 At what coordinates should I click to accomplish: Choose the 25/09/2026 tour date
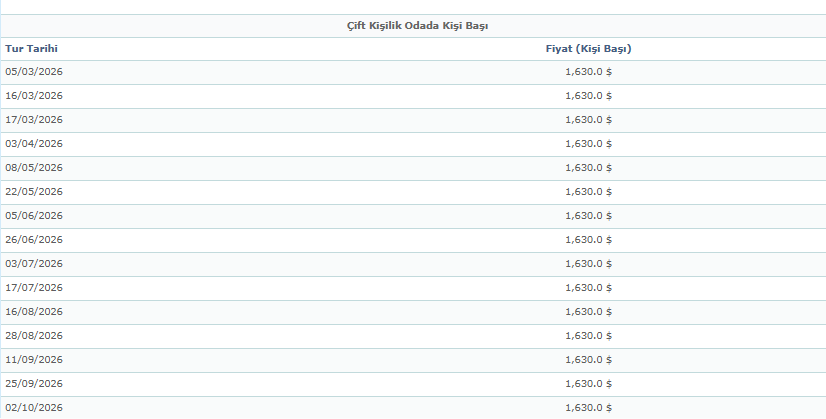coord(34,384)
